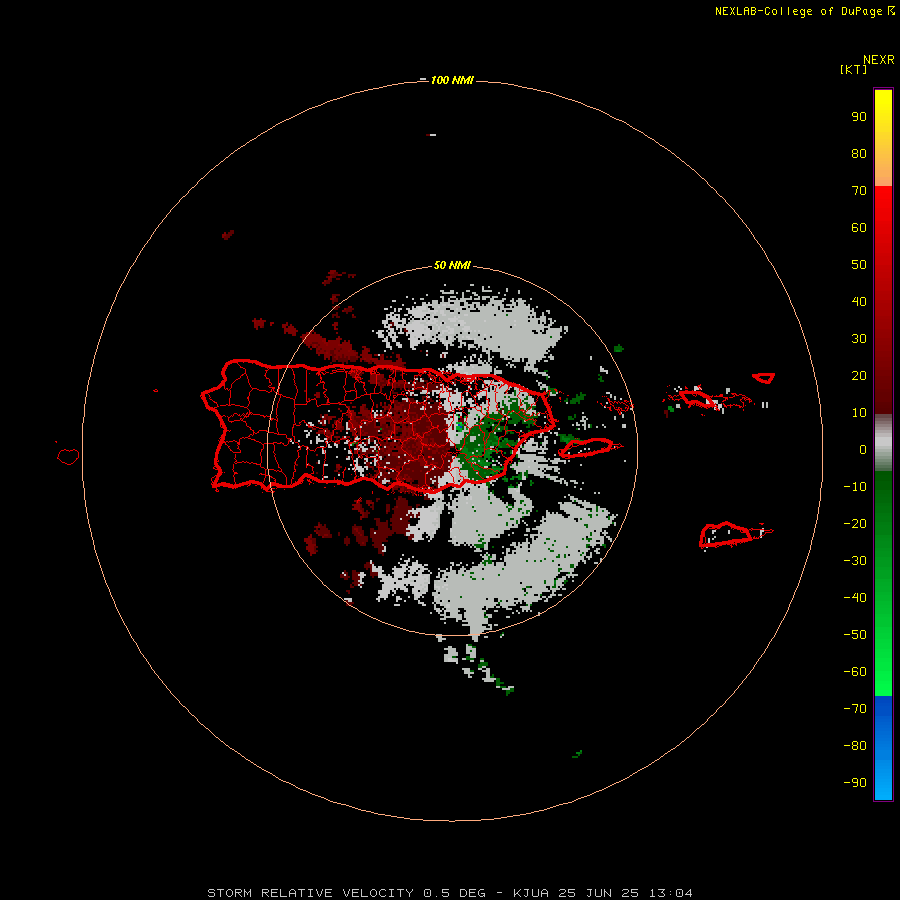Click the -90 value on velocity scale
Image resolution: width=900 pixels, height=900 pixels.
click(855, 783)
